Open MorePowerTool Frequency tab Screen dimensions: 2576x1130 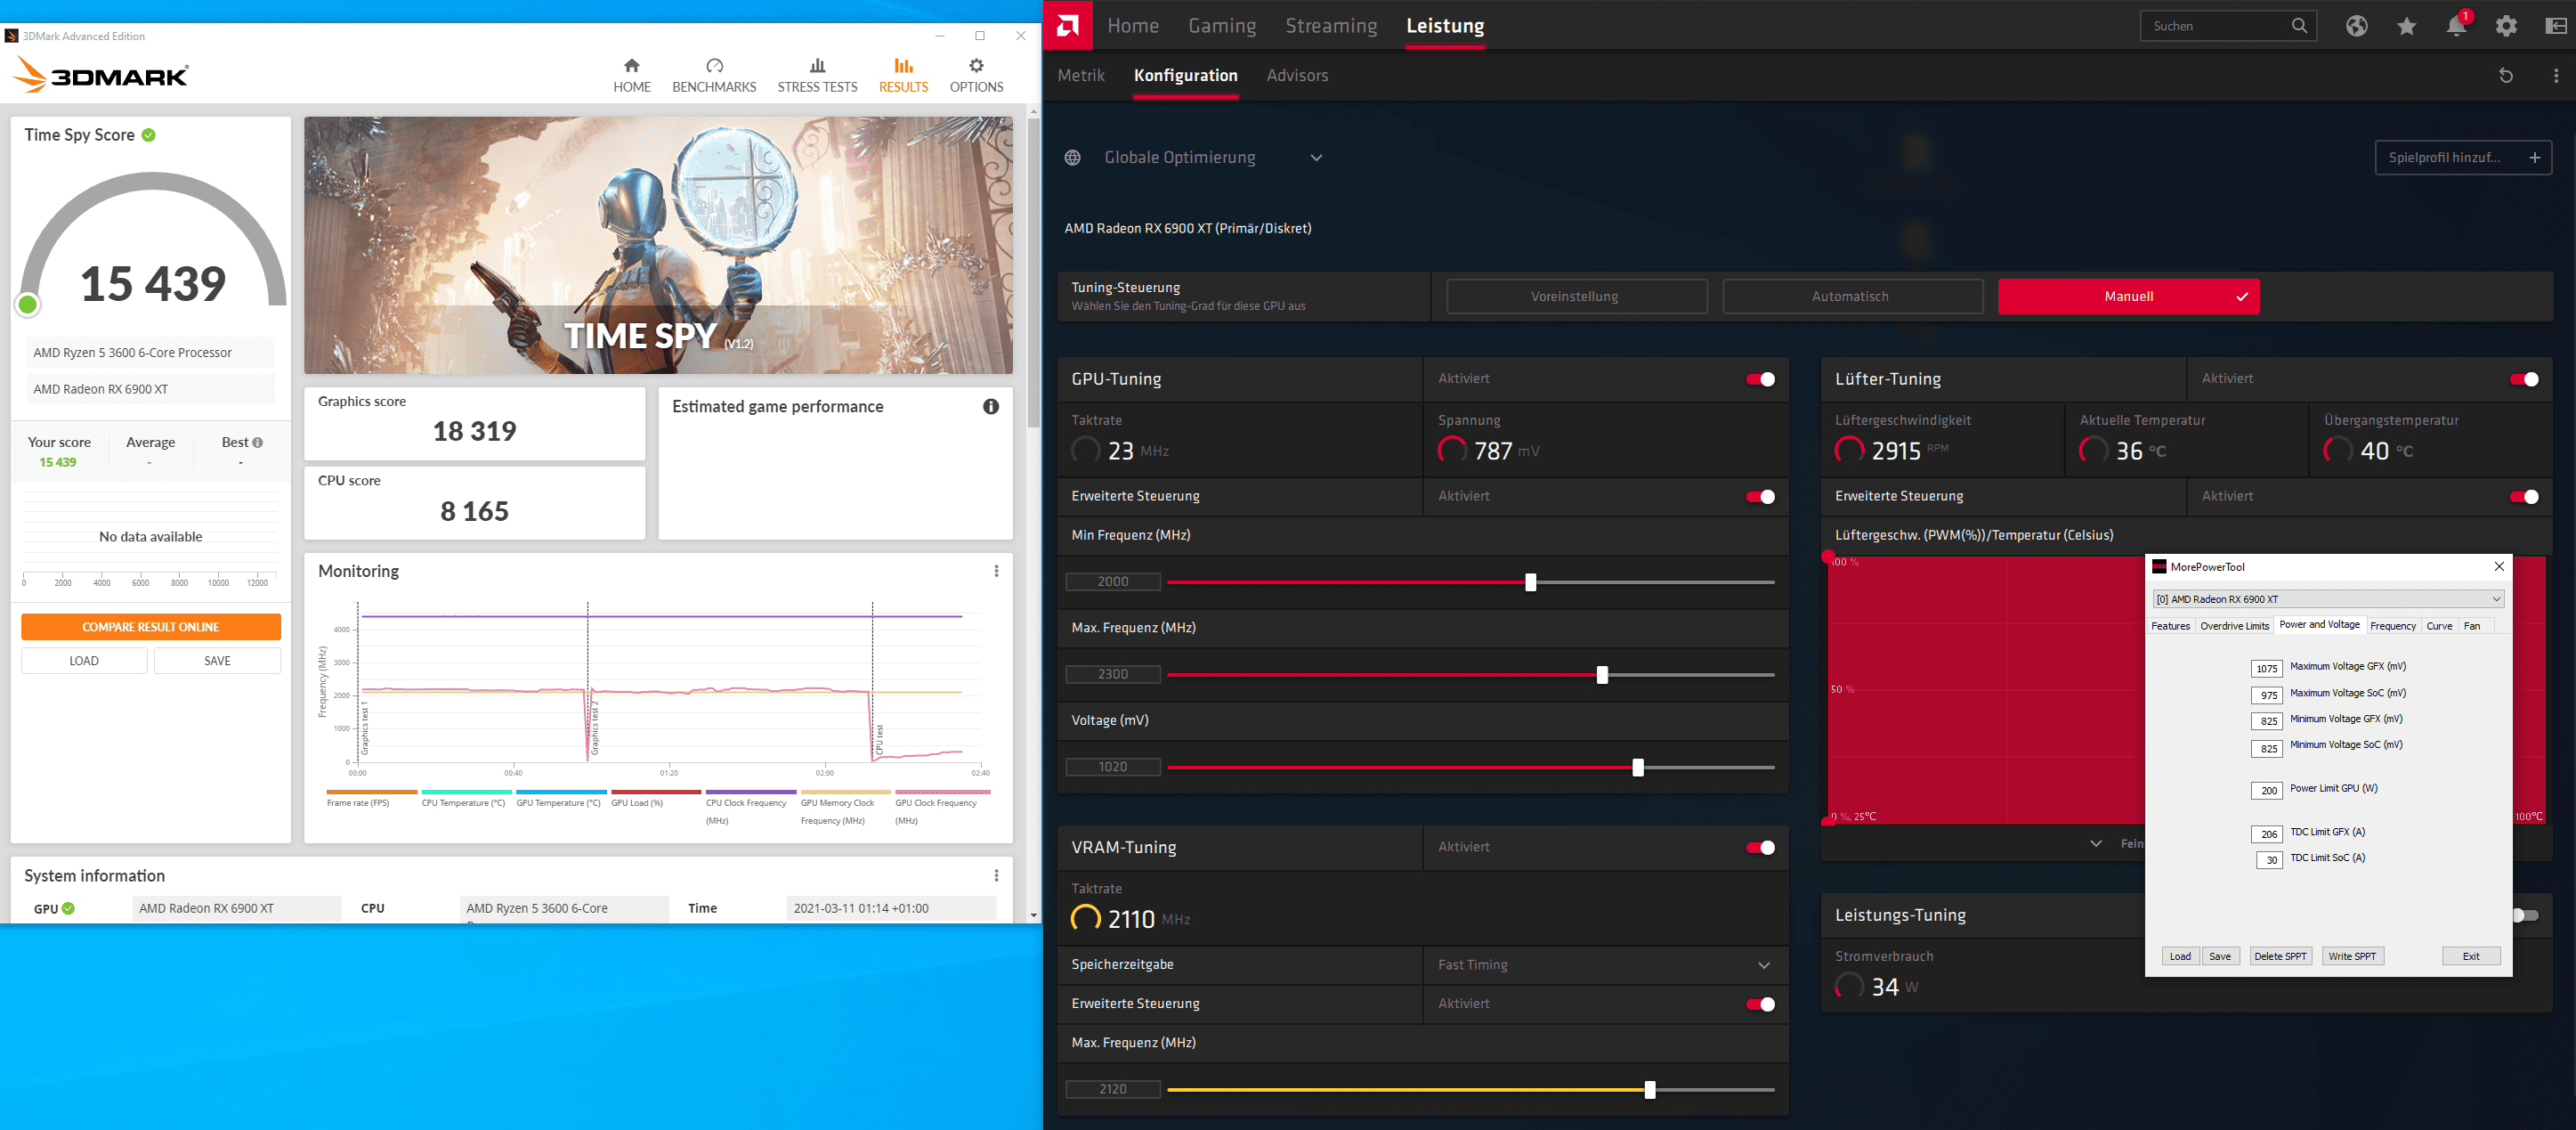click(2392, 626)
